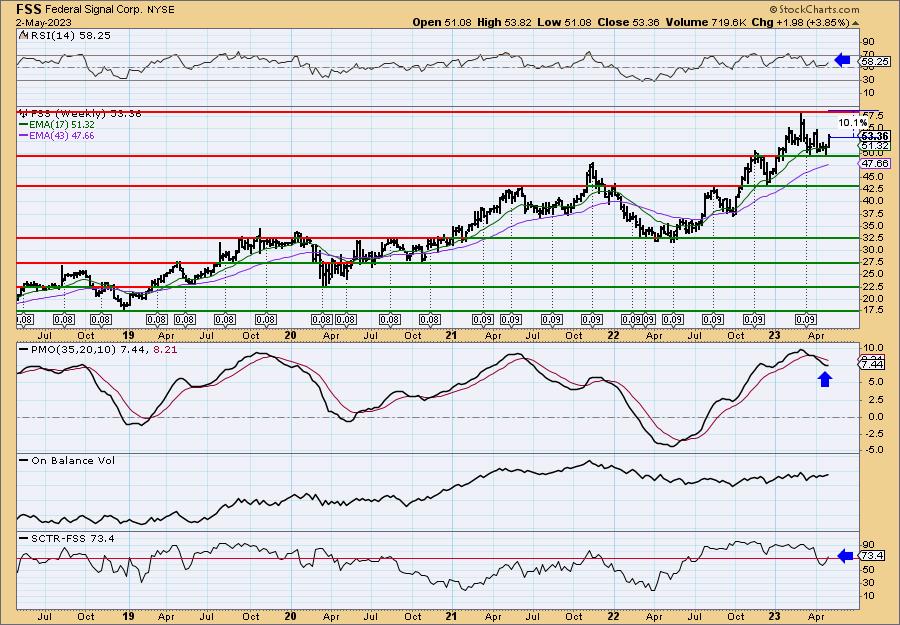Click the up-triangle icon after Chg
Image resolution: width=900 pixels, height=625 pixels.
(x=856, y=23)
